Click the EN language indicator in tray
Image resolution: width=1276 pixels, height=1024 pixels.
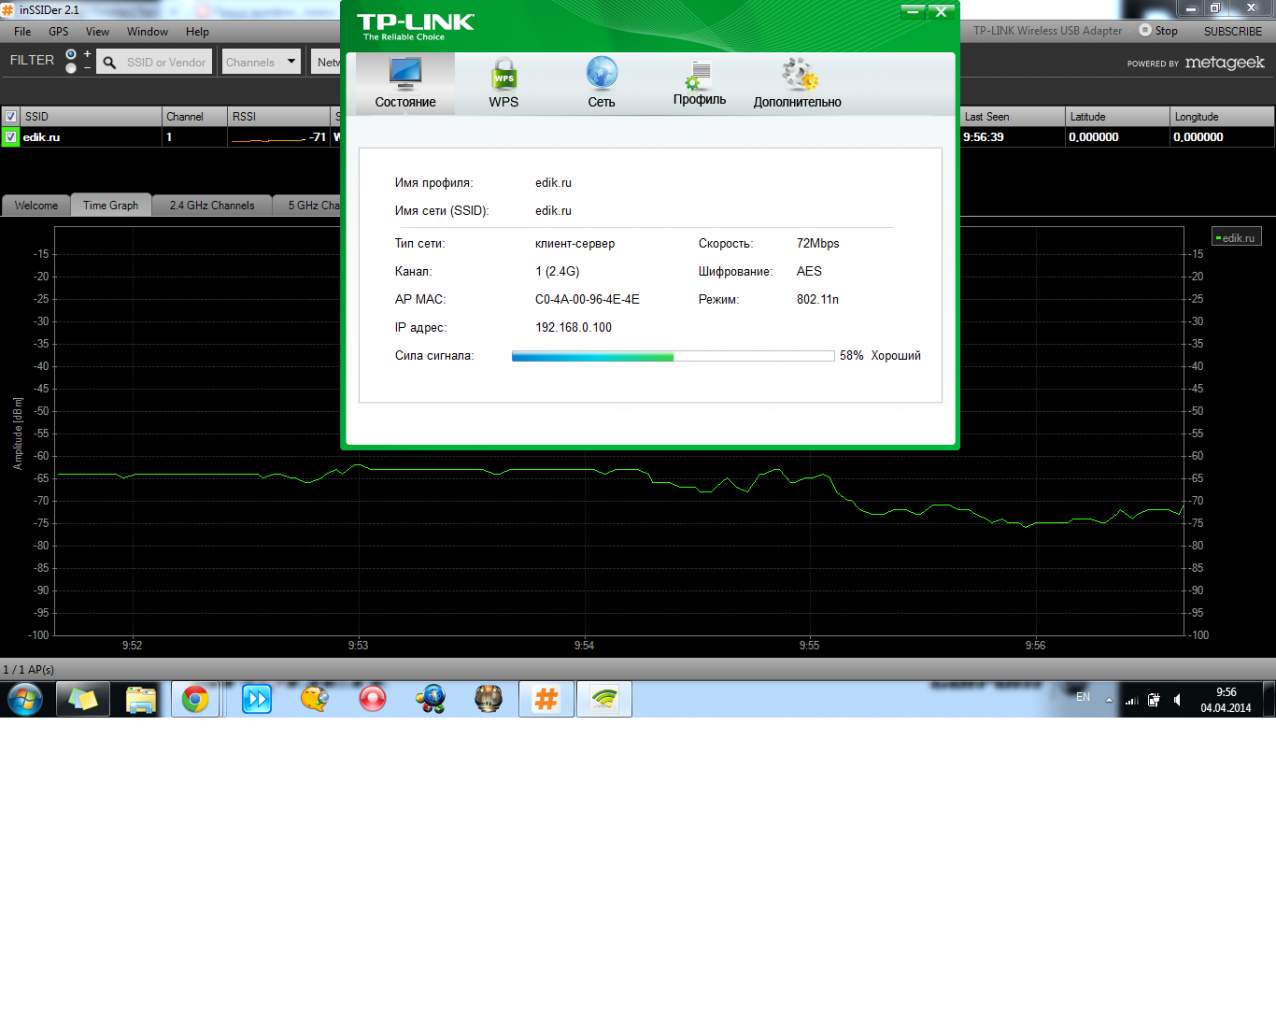(x=1083, y=697)
